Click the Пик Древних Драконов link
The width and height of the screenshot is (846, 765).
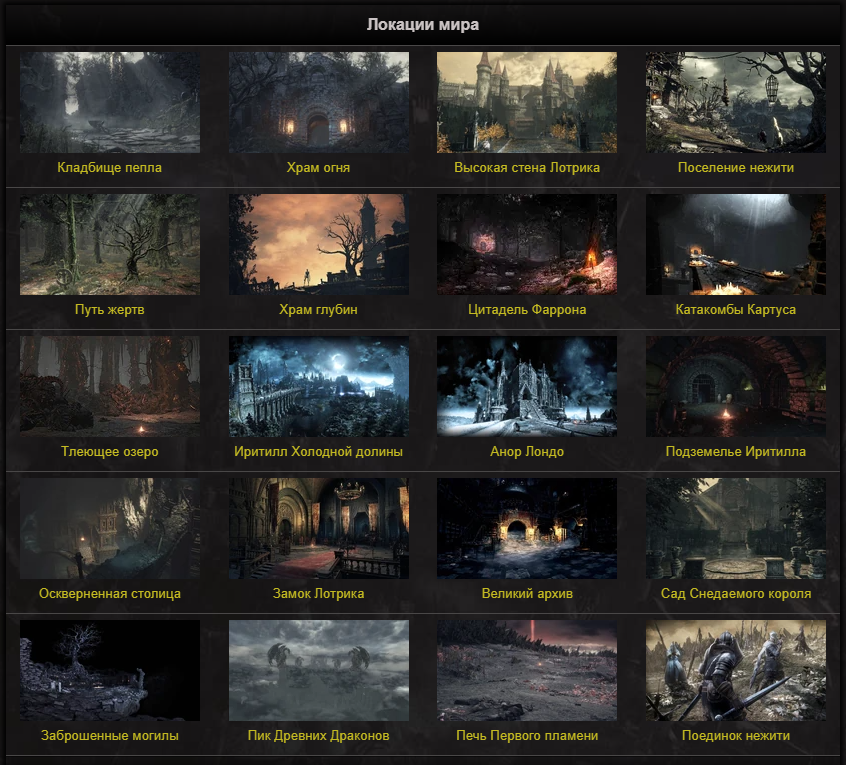(318, 735)
